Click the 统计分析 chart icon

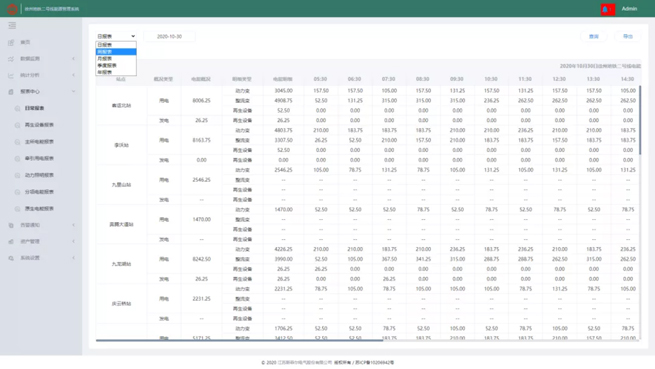11,75
